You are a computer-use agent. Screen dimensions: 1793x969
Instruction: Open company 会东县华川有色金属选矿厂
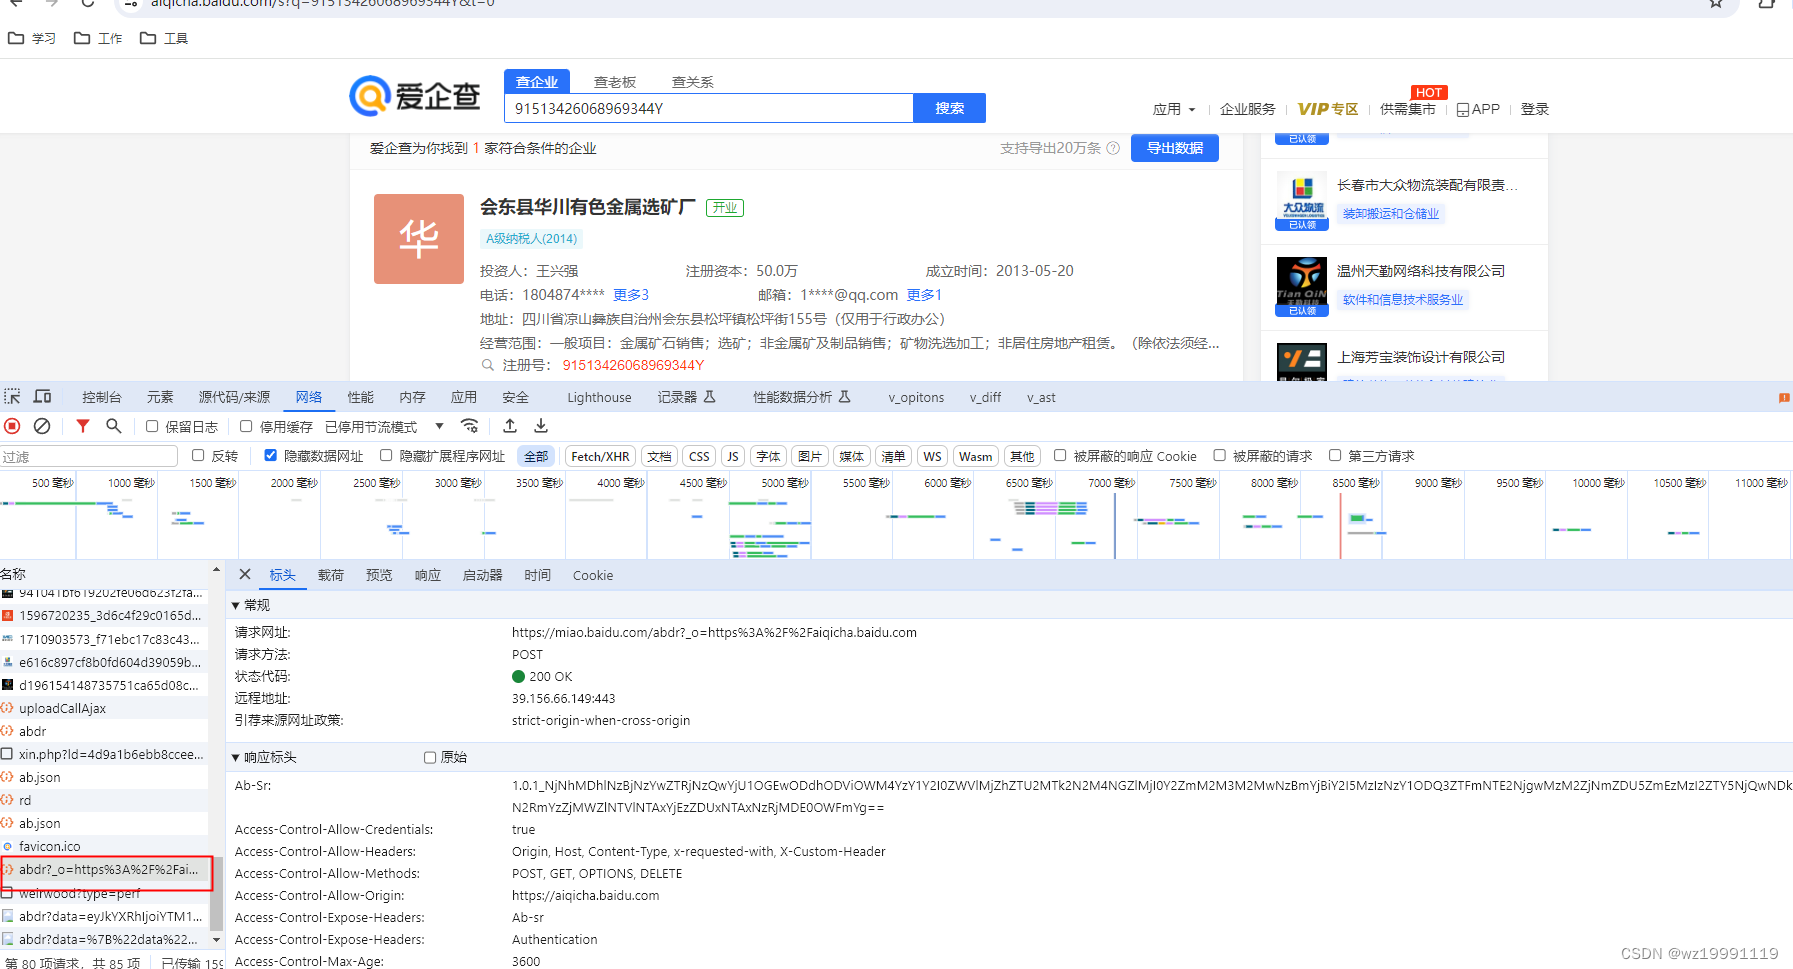click(588, 207)
